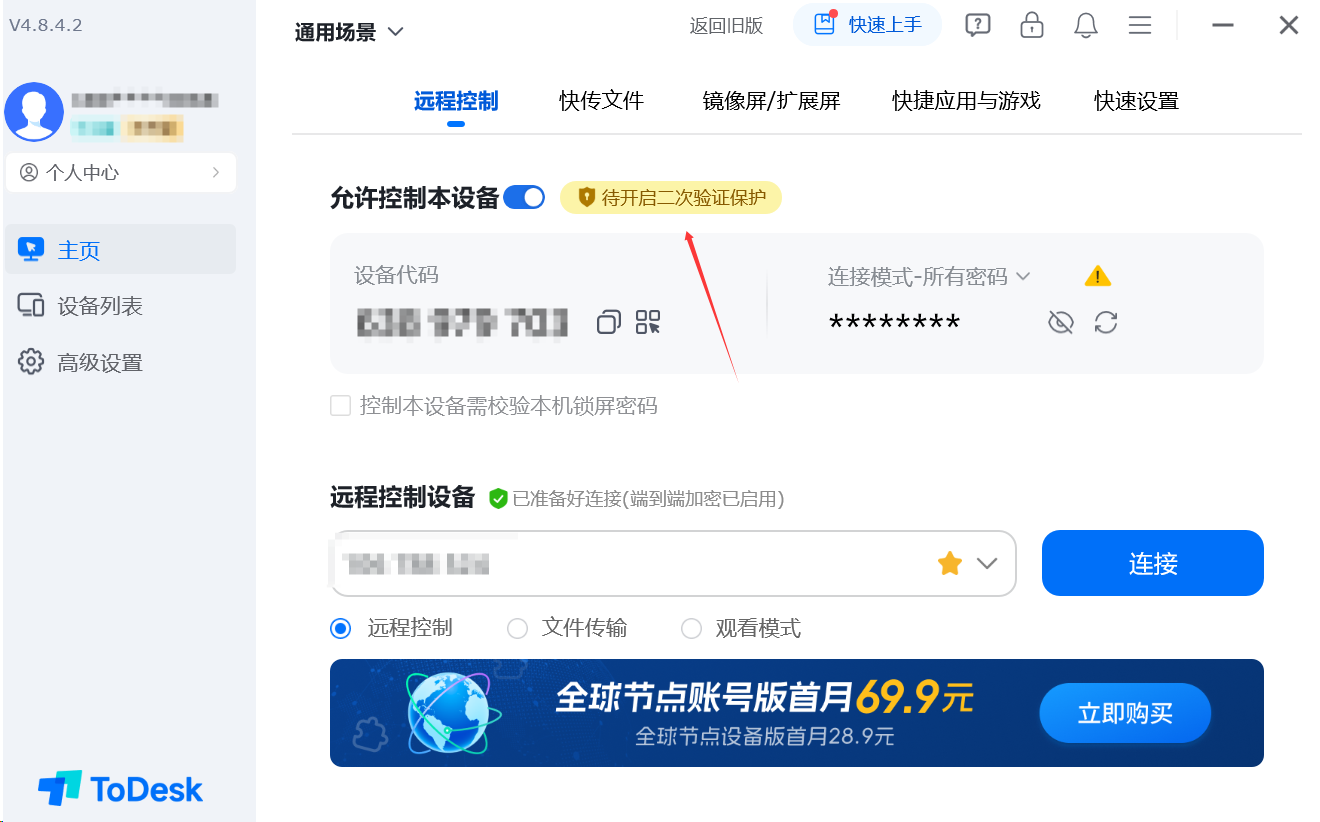Refresh the temporary password
Screen dimensions: 1320x822
[x=1105, y=322]
